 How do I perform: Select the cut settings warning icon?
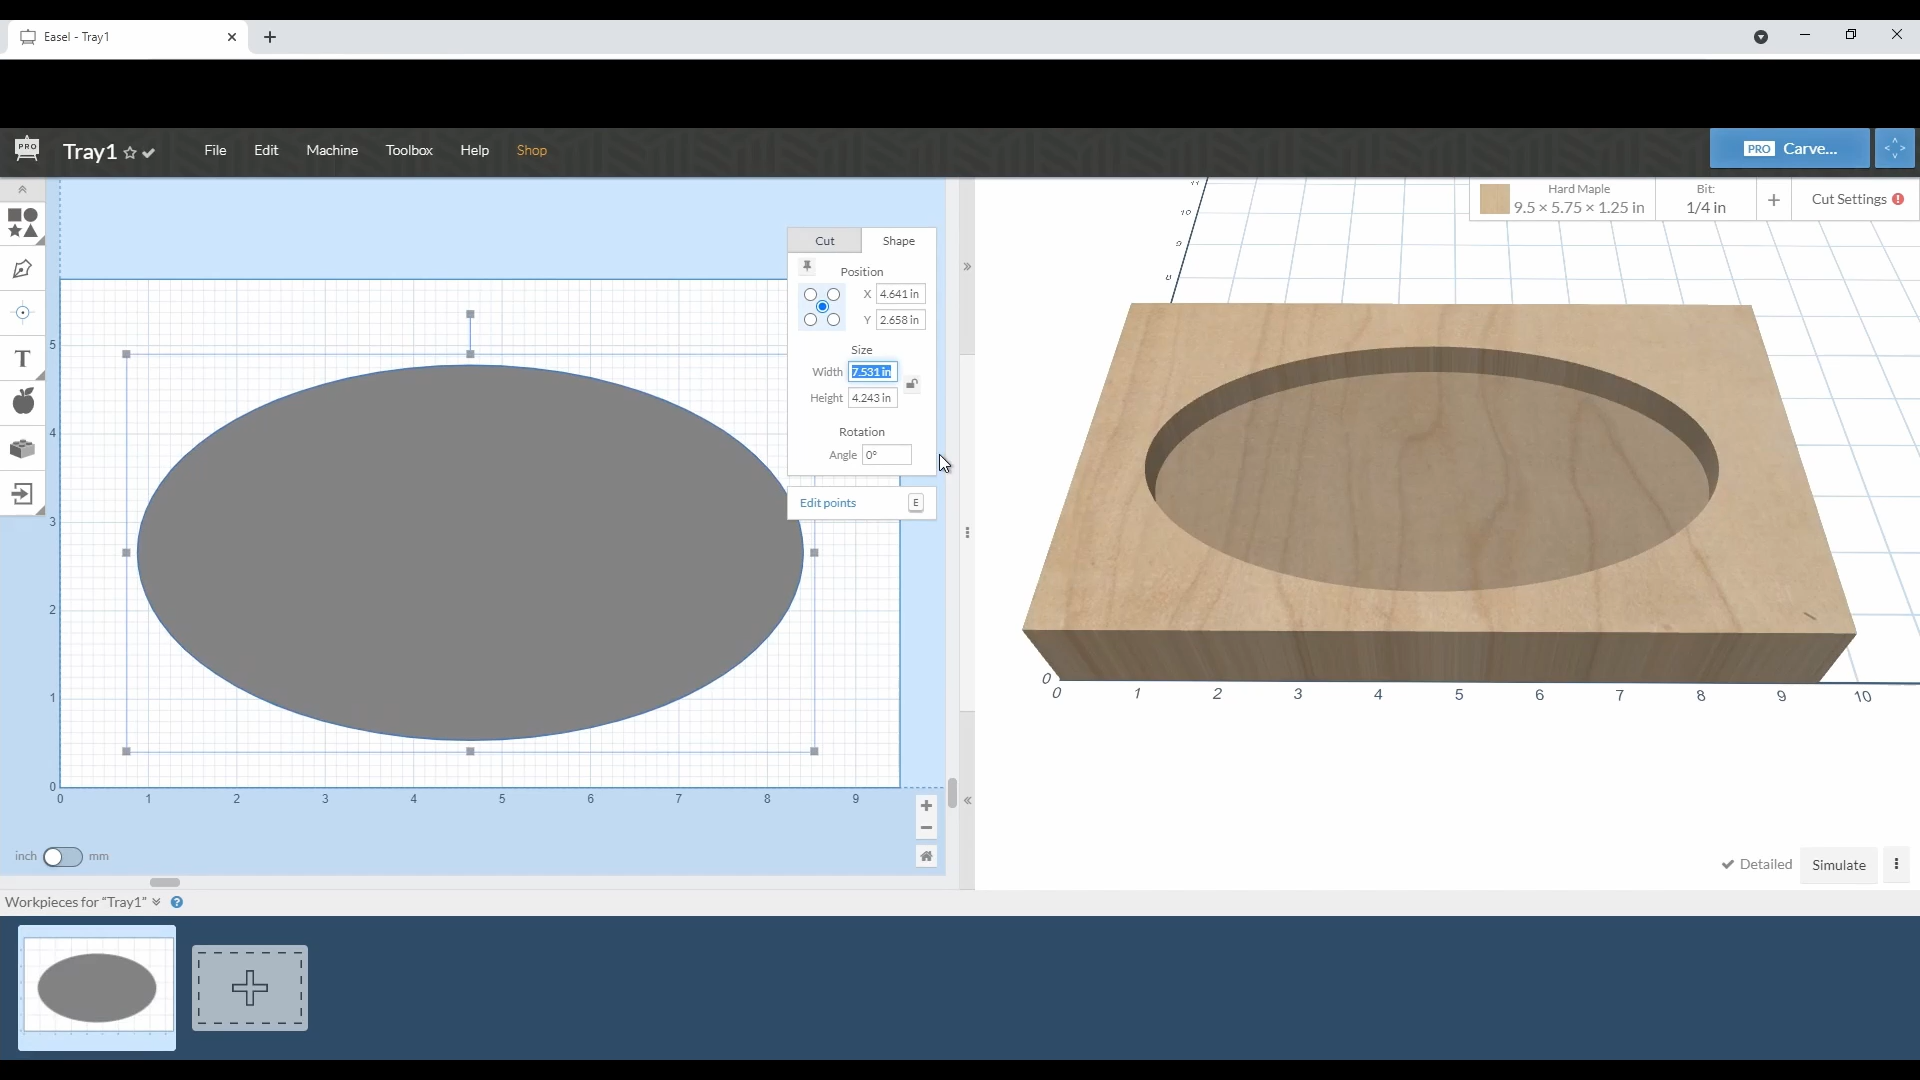1898,199
